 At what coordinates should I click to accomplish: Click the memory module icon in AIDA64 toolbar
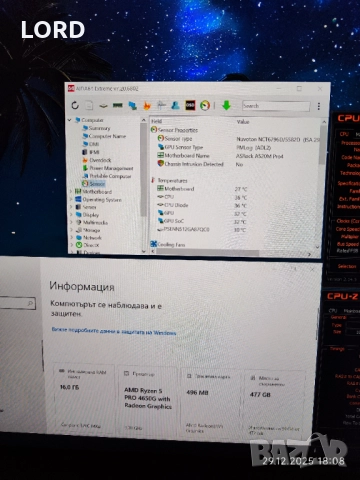pos(117,106)
